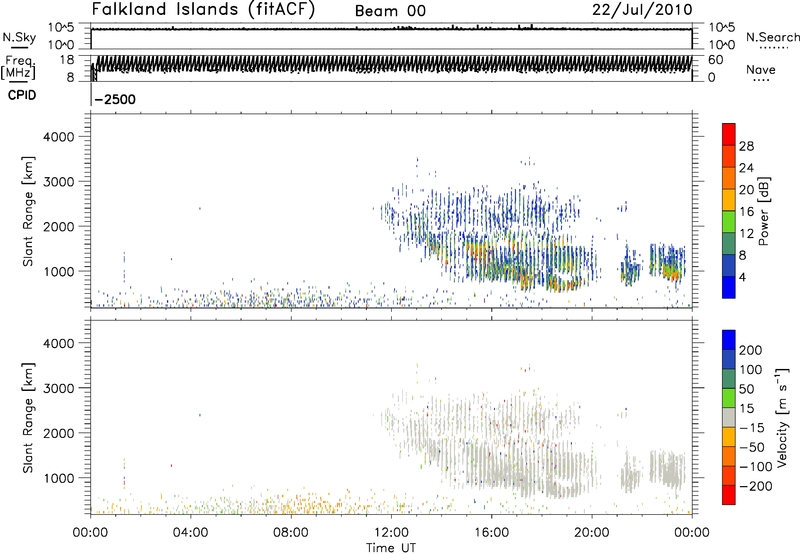
Task: Pick the yellow 16–20 dB Power color segment
Action: [729, 199]
